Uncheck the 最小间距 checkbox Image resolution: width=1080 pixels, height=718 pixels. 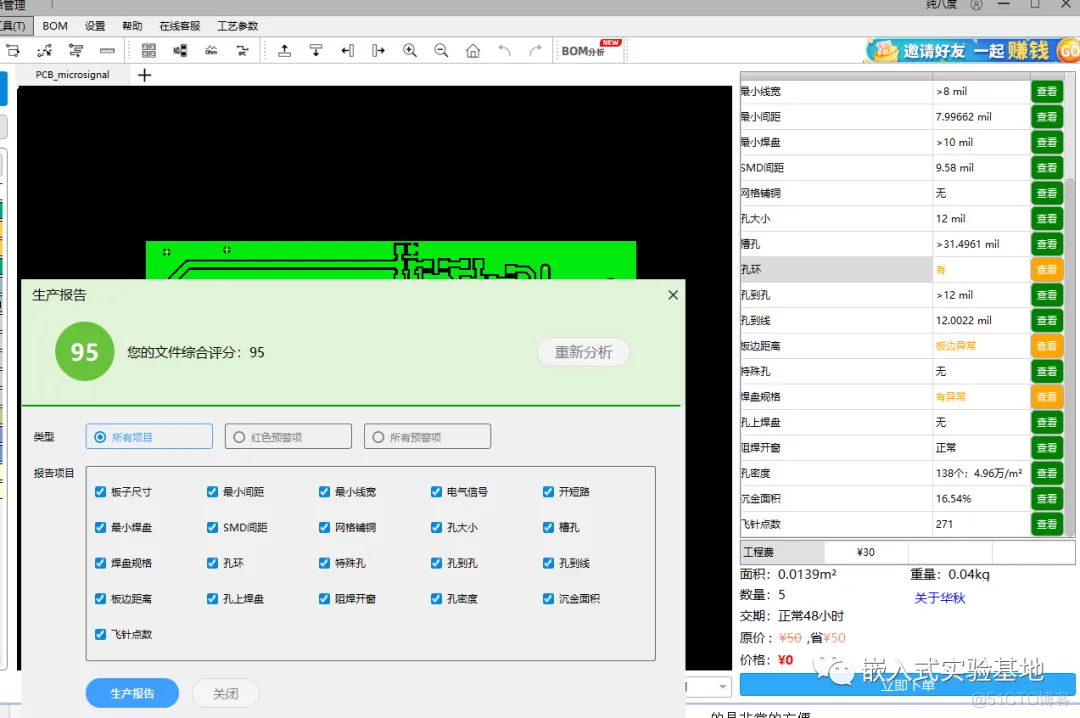(x=212, y=492)
